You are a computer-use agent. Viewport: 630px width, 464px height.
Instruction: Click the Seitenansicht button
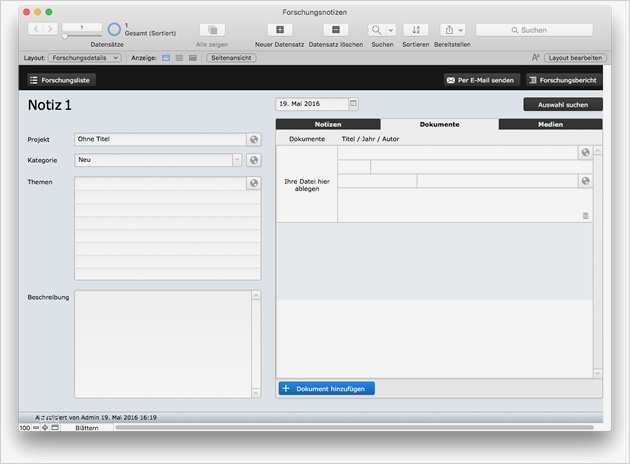tap(231, 58)
